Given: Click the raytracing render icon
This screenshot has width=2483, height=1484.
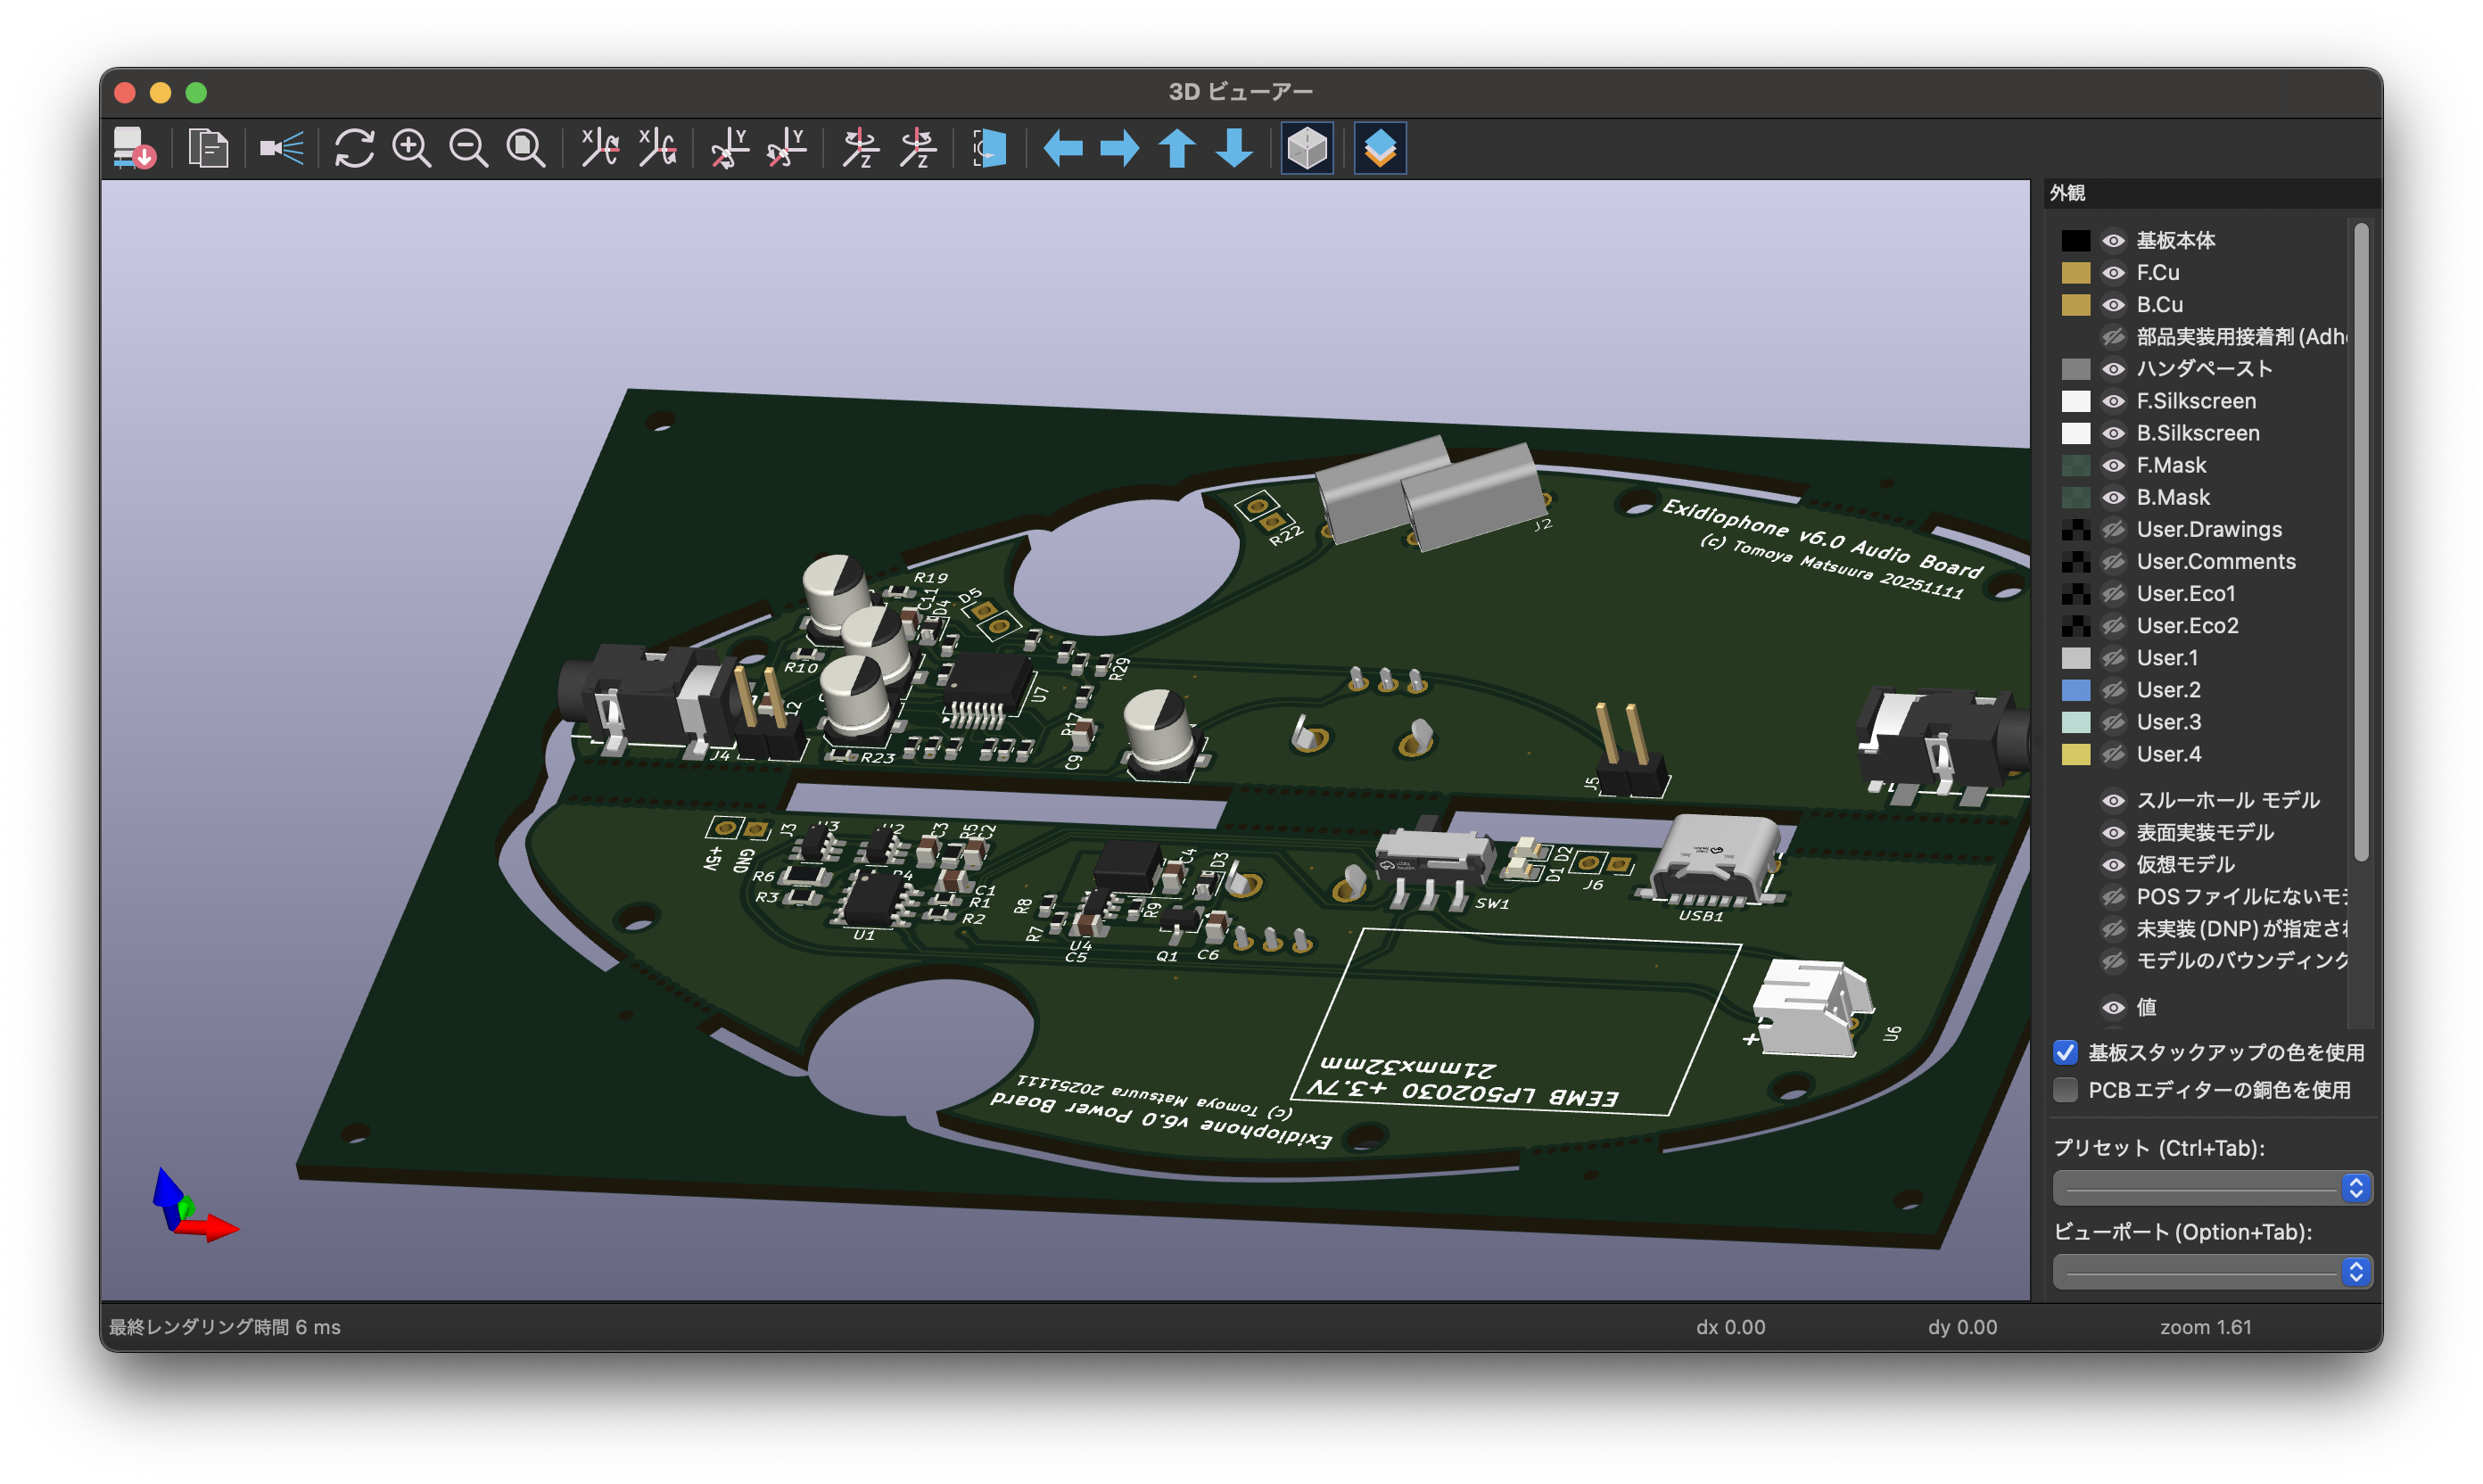Looking at the screenshot, I should (281, 148).
